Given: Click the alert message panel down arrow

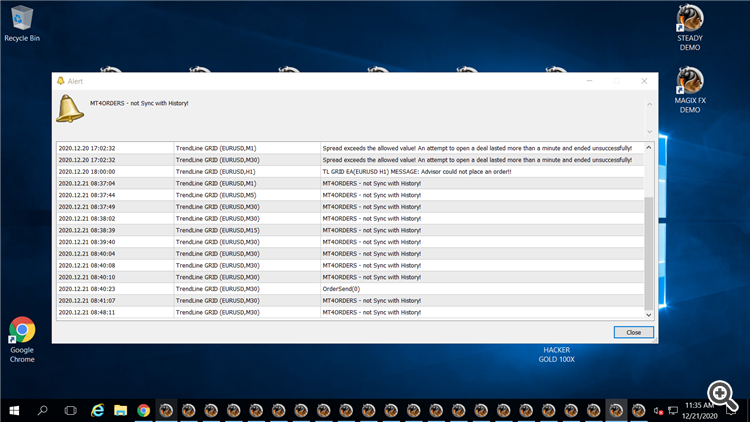Looking at the screenshot, I should pyautogui.click(x=649, y=132).
